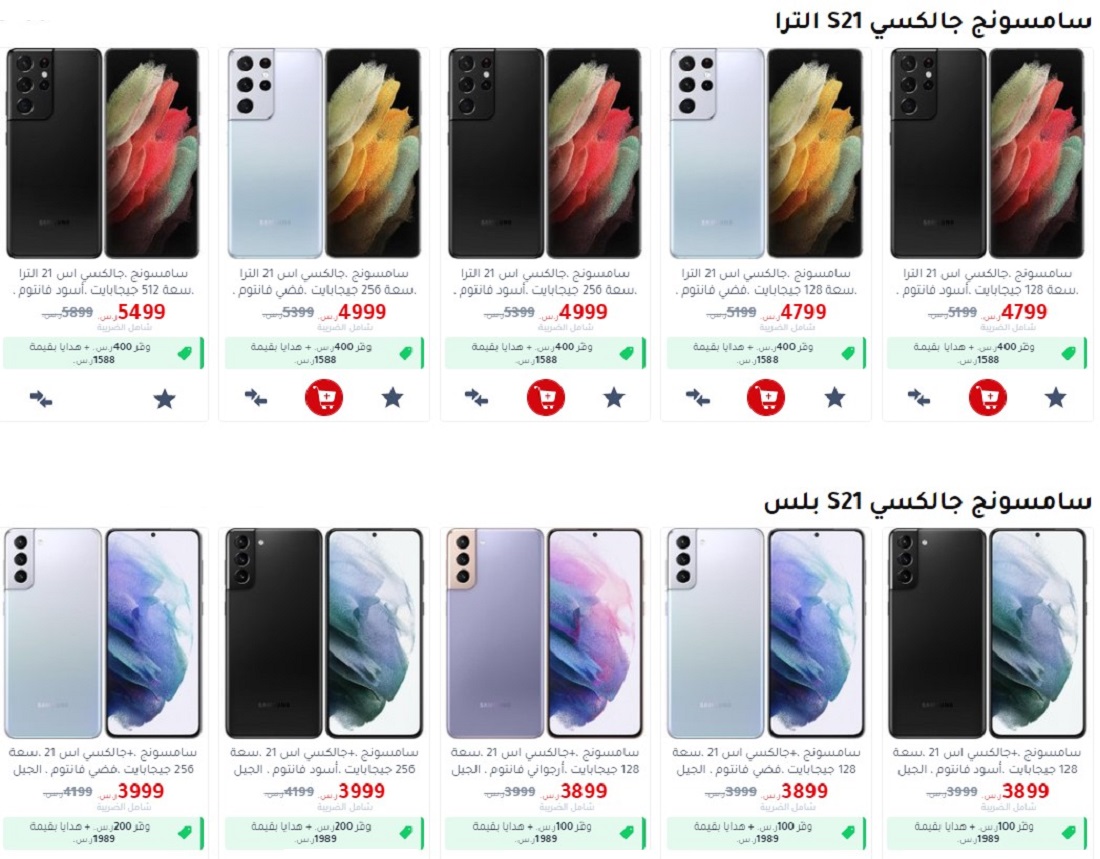The image size is (1100, 859).
Task: Compare the S21 Ultra 512GB black phone
Action: pos(41,399)
